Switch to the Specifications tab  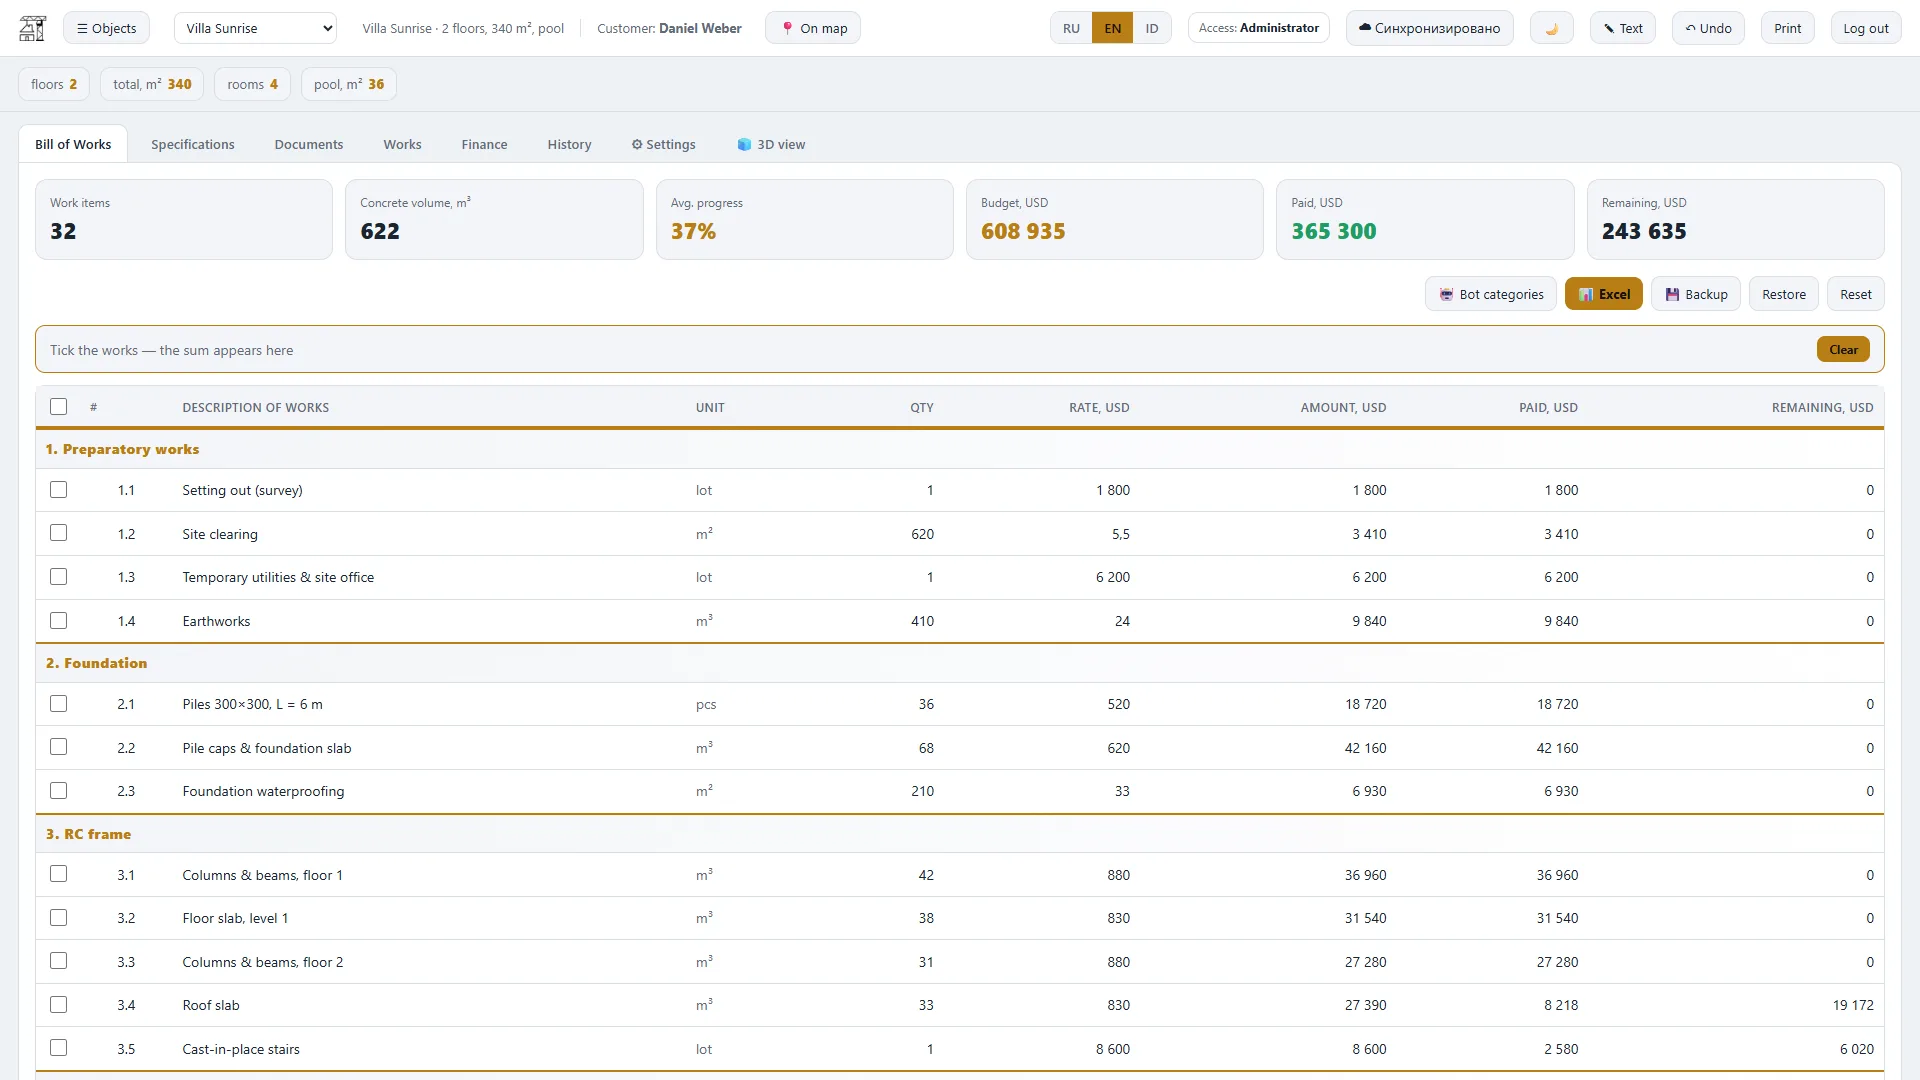[193, 144]
